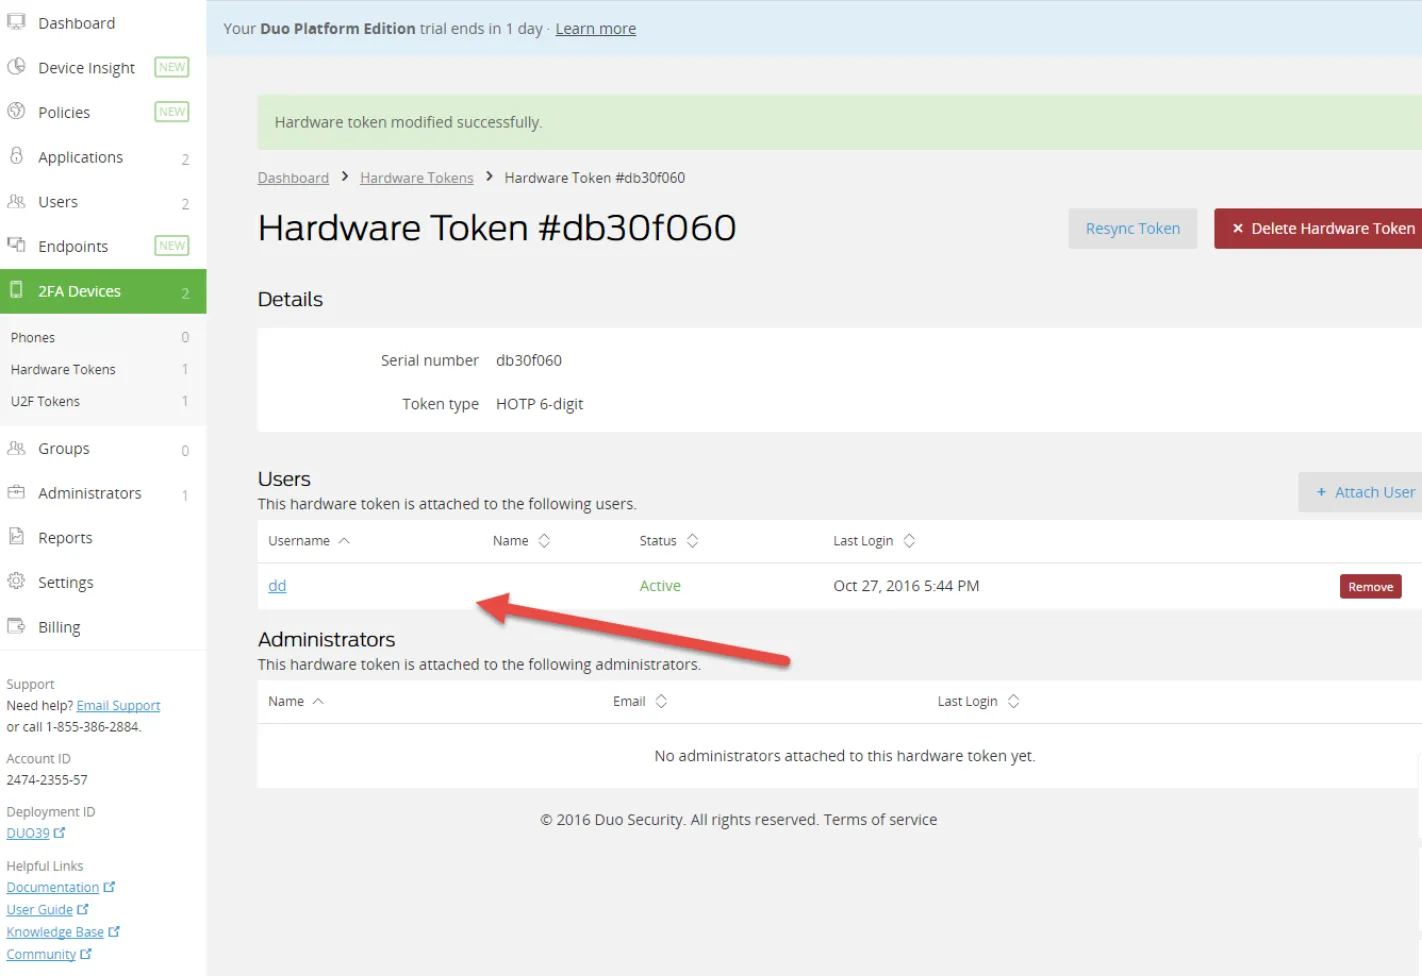Click the Active status text for dd
The width and height of the screenshot is (1422, 976).
(660, 586)
